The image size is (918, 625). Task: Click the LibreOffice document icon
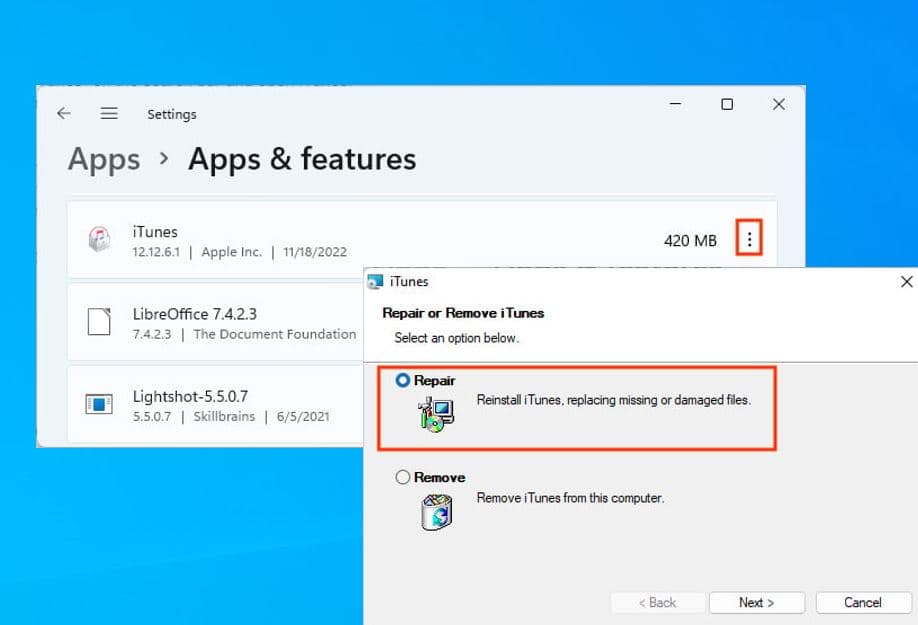click(98, 322)
